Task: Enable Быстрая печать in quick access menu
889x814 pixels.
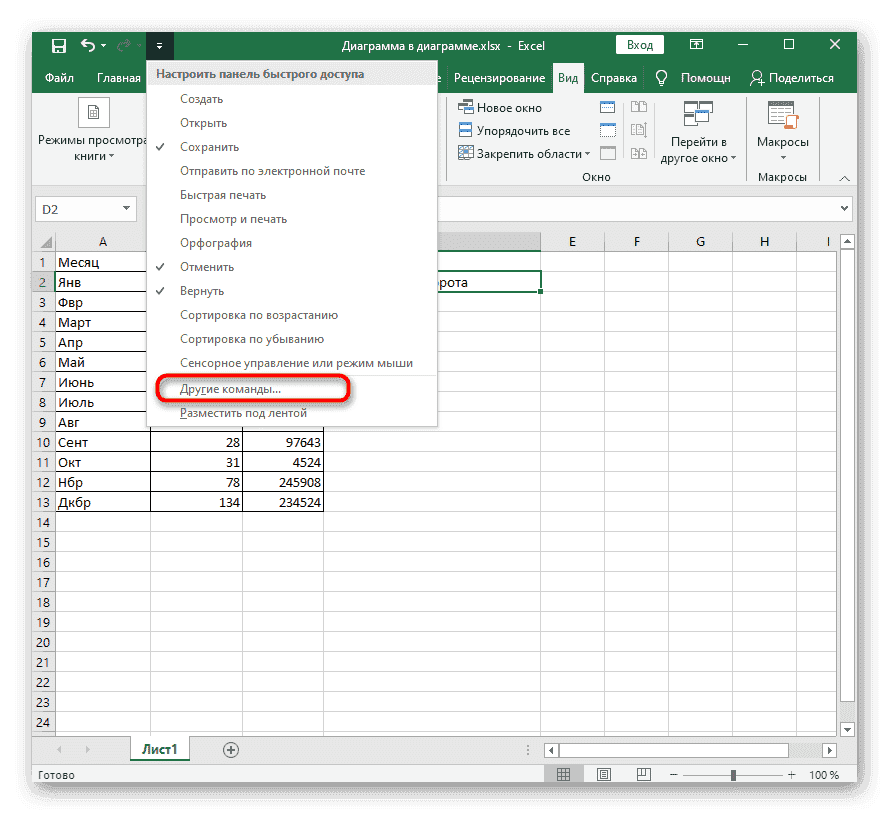Action: 222,195
